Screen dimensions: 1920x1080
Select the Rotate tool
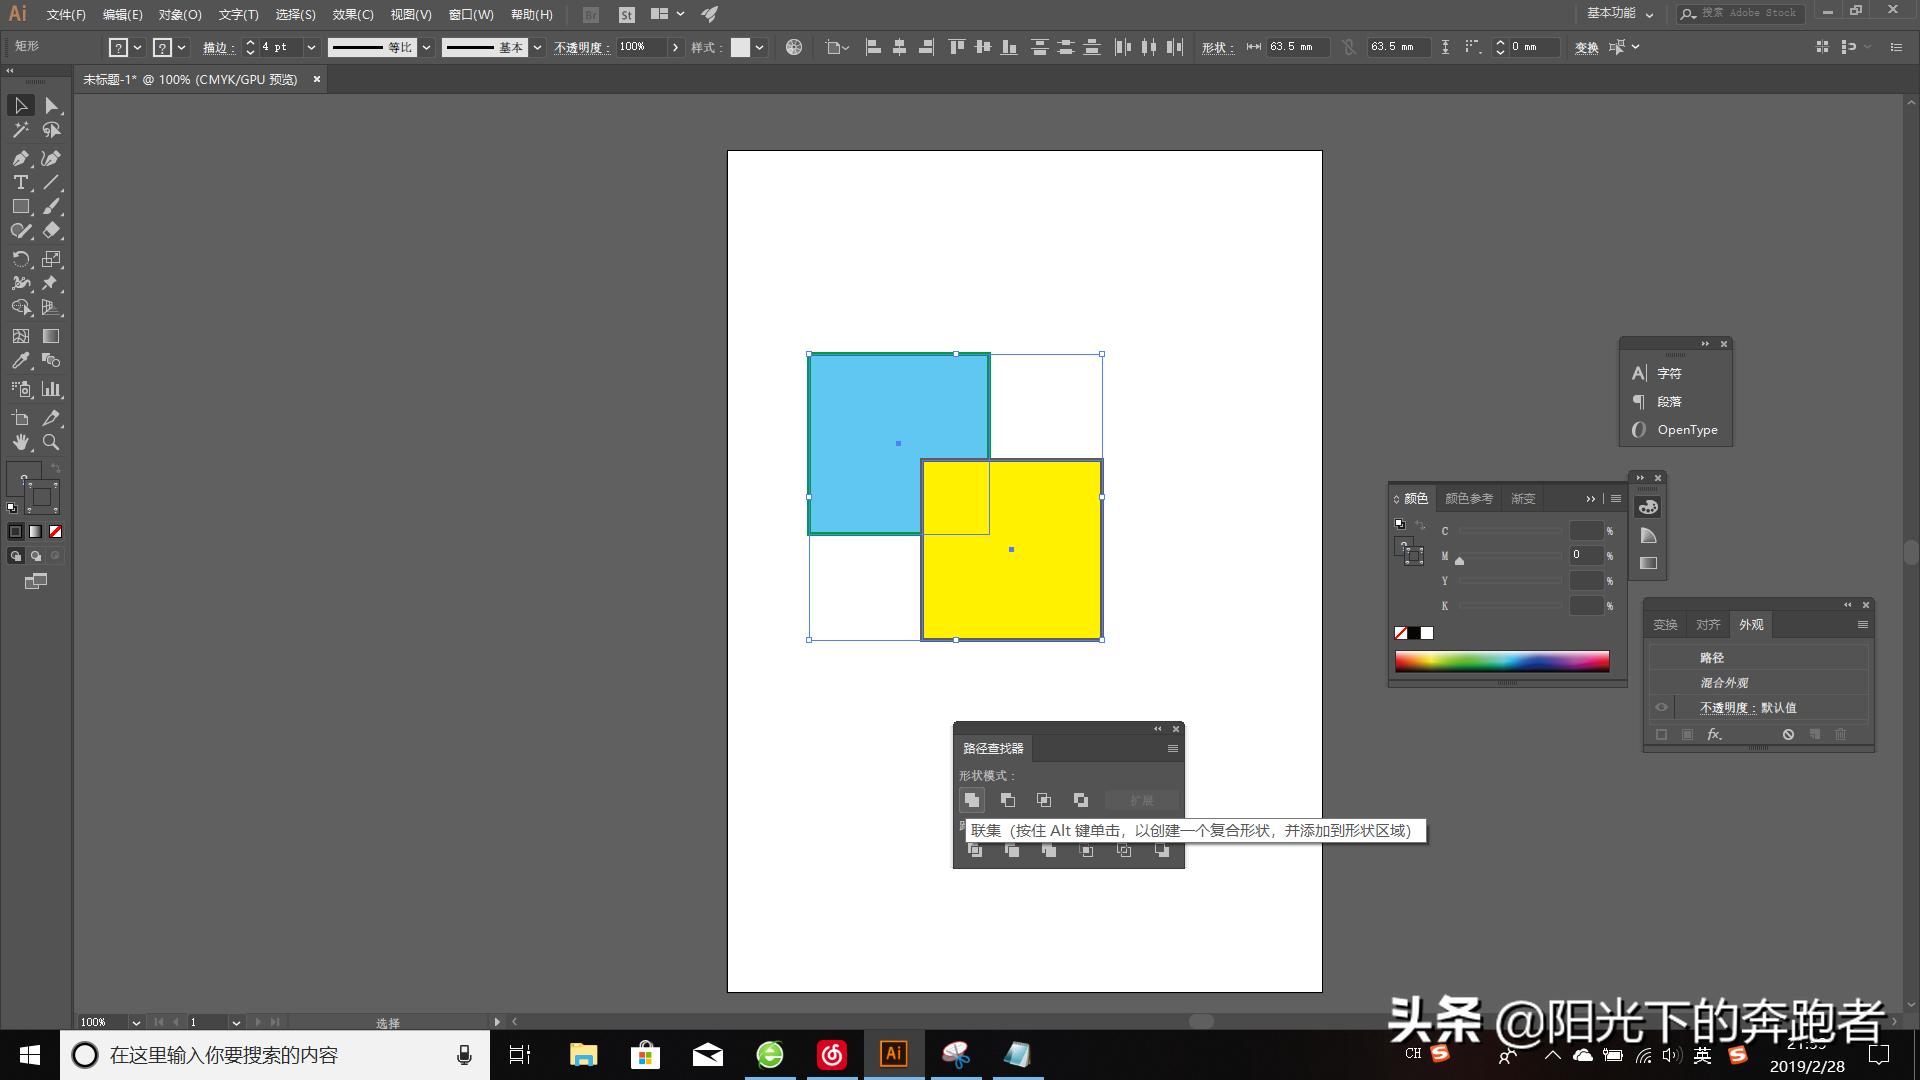coord(20,259)
